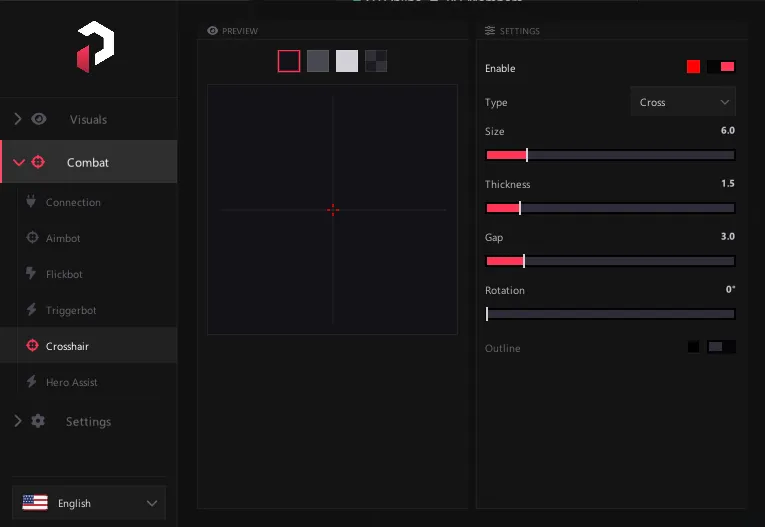Click the Flickbot lightning icon
Image resolution: width=765 pixels, height=527 pixels.
(x=31, y=273)
